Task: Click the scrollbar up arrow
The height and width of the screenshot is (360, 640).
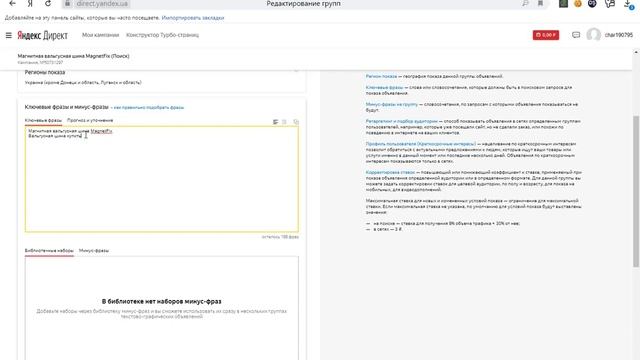Action: pos(636,53)
